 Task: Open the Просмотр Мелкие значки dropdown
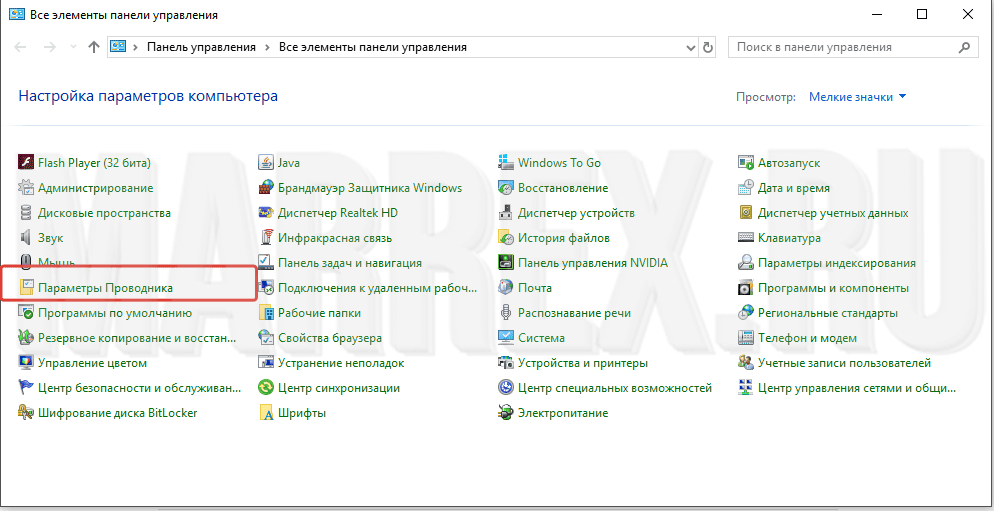(x=858, y=97)
